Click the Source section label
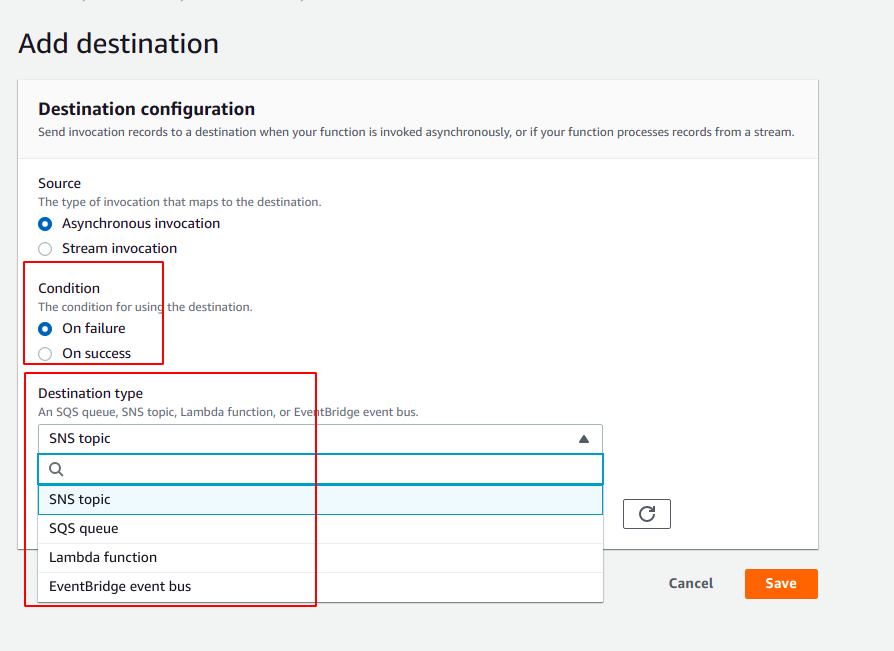 (x=59, y=183)
